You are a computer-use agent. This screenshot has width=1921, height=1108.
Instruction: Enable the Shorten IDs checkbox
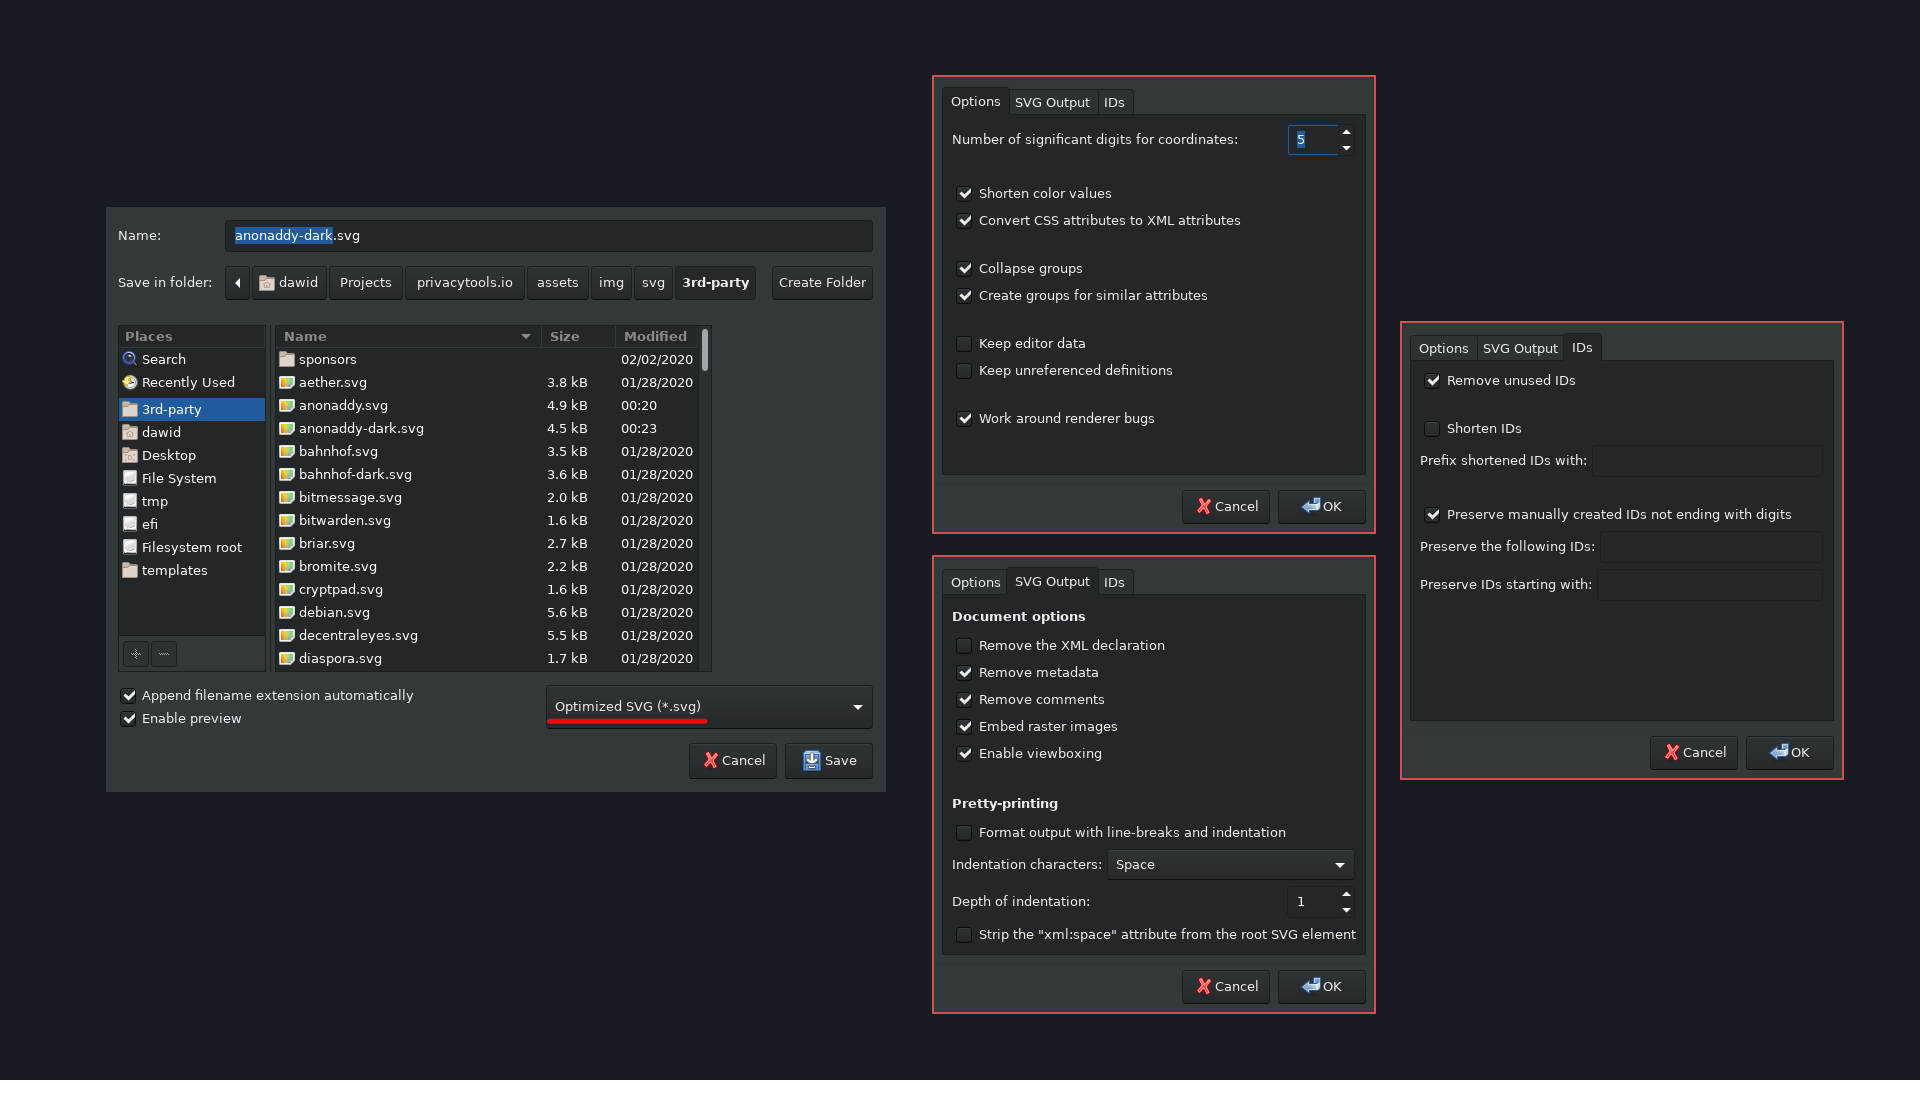pos(1433,429)
